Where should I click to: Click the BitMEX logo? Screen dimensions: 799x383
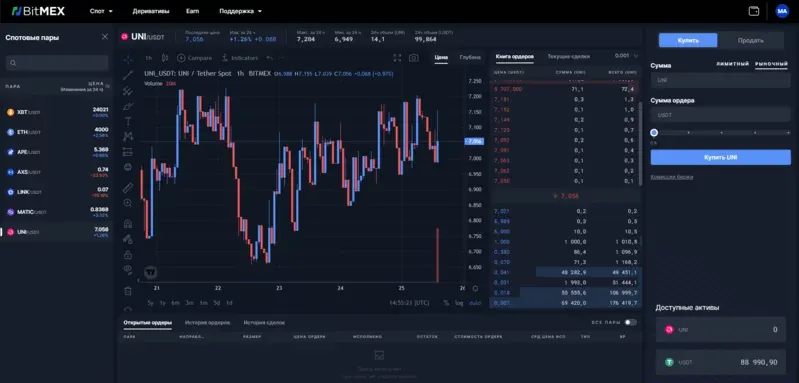[38, 11]
